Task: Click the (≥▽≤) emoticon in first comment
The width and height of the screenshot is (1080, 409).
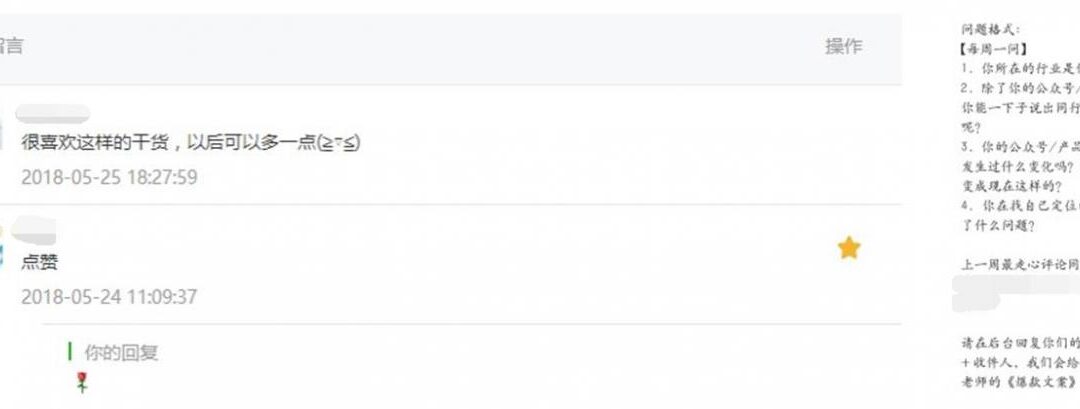Action: pos(340,143)
